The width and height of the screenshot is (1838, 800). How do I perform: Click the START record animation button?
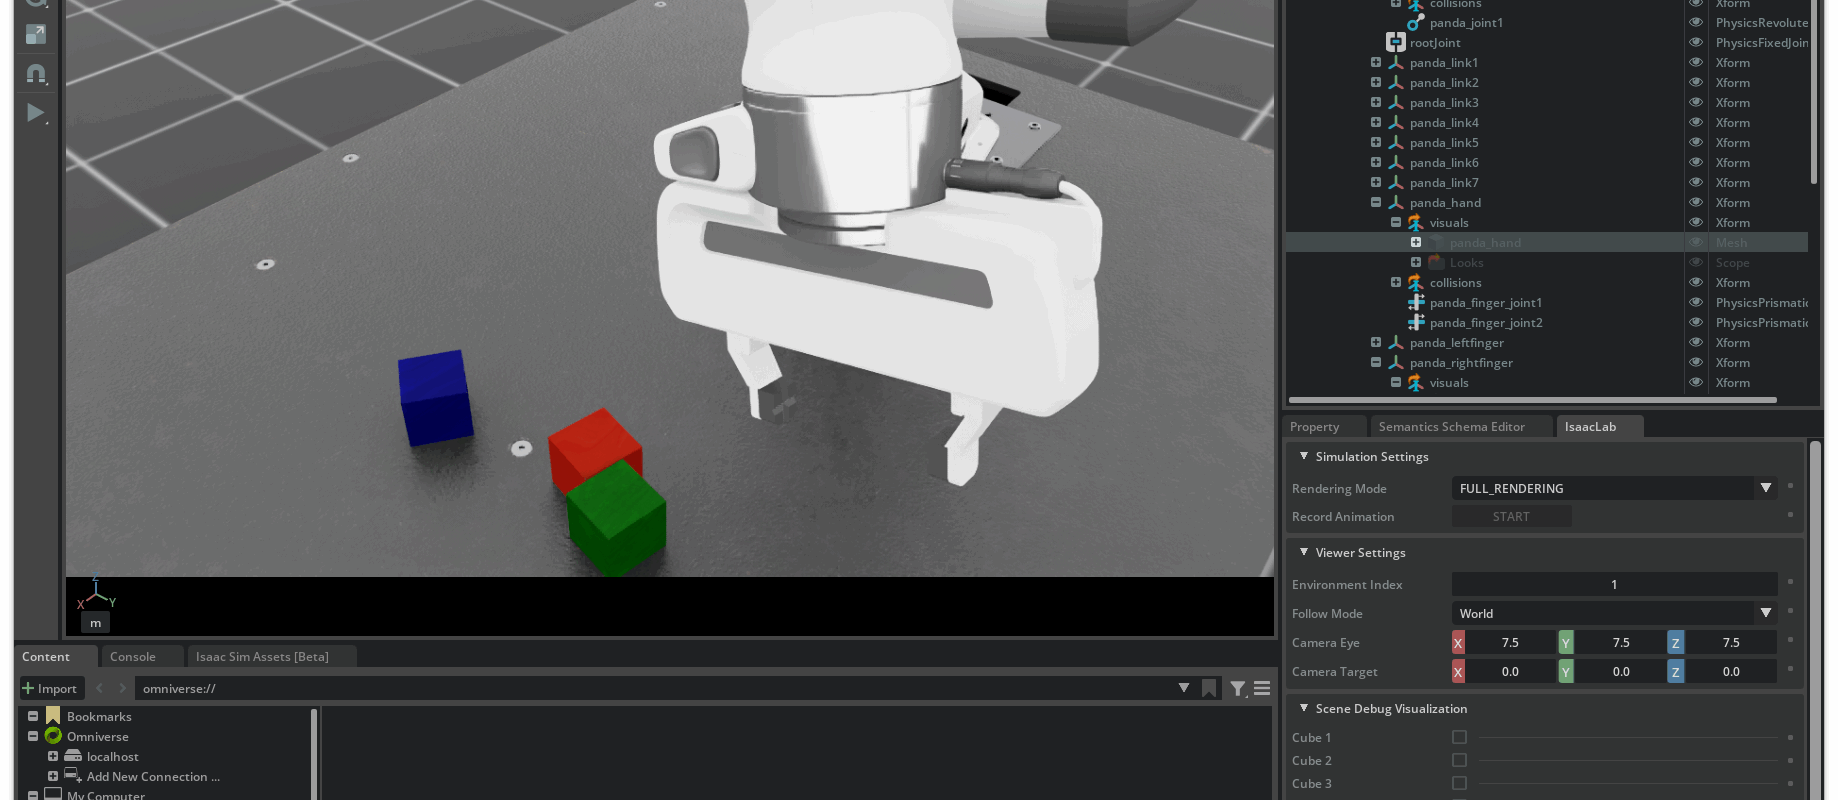[x=1511, y=517]
